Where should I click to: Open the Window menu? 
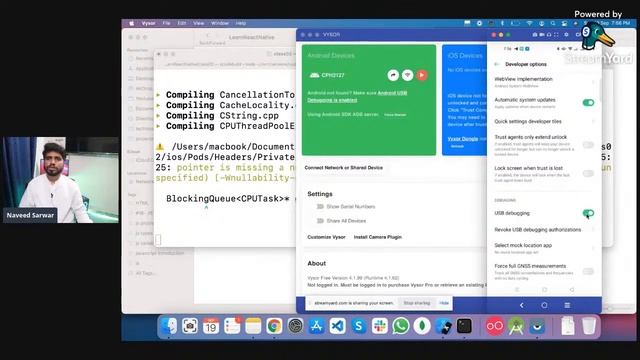pos(220,23)
